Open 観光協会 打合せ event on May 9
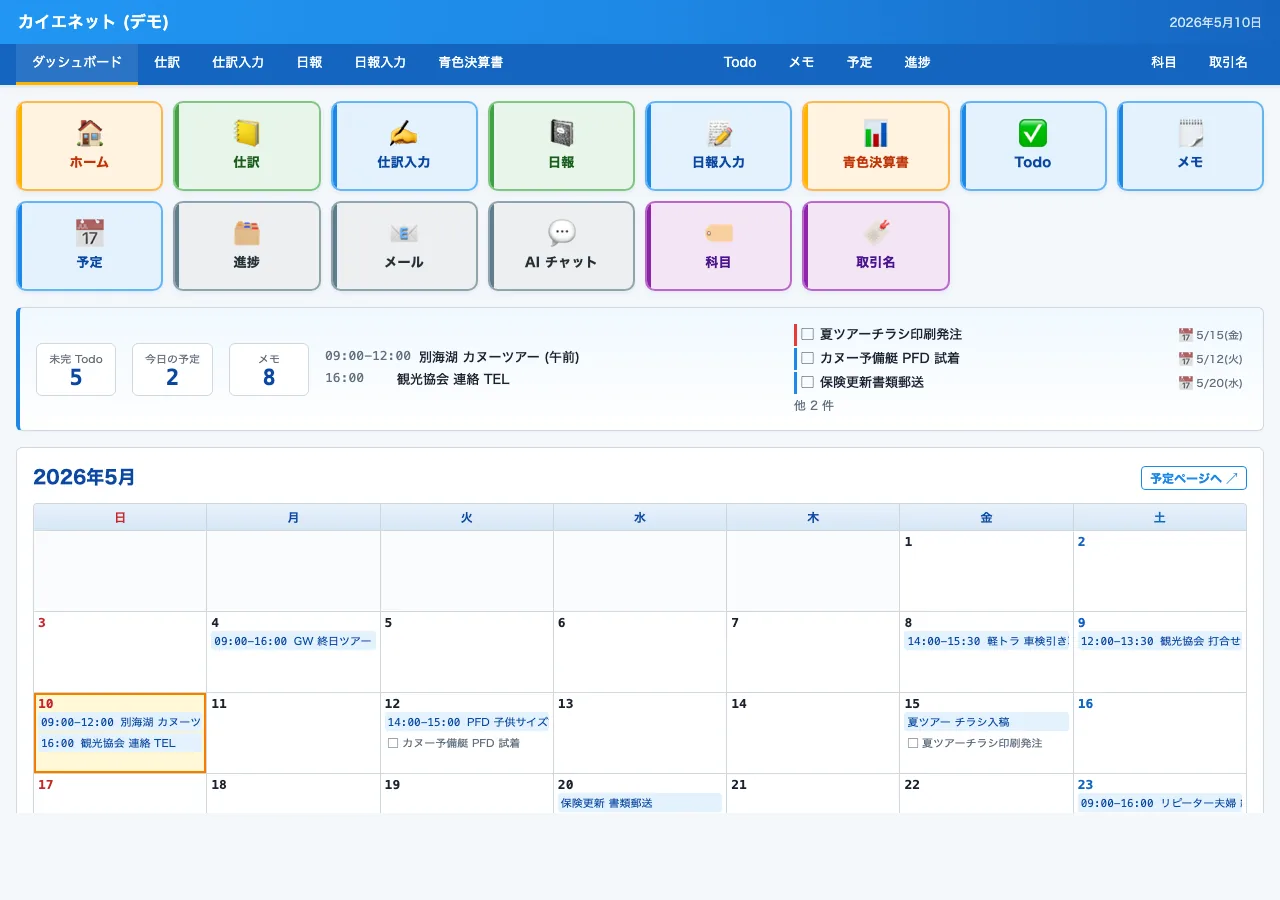Screen dimensions: 1280x900 (x=1160, y=641)
